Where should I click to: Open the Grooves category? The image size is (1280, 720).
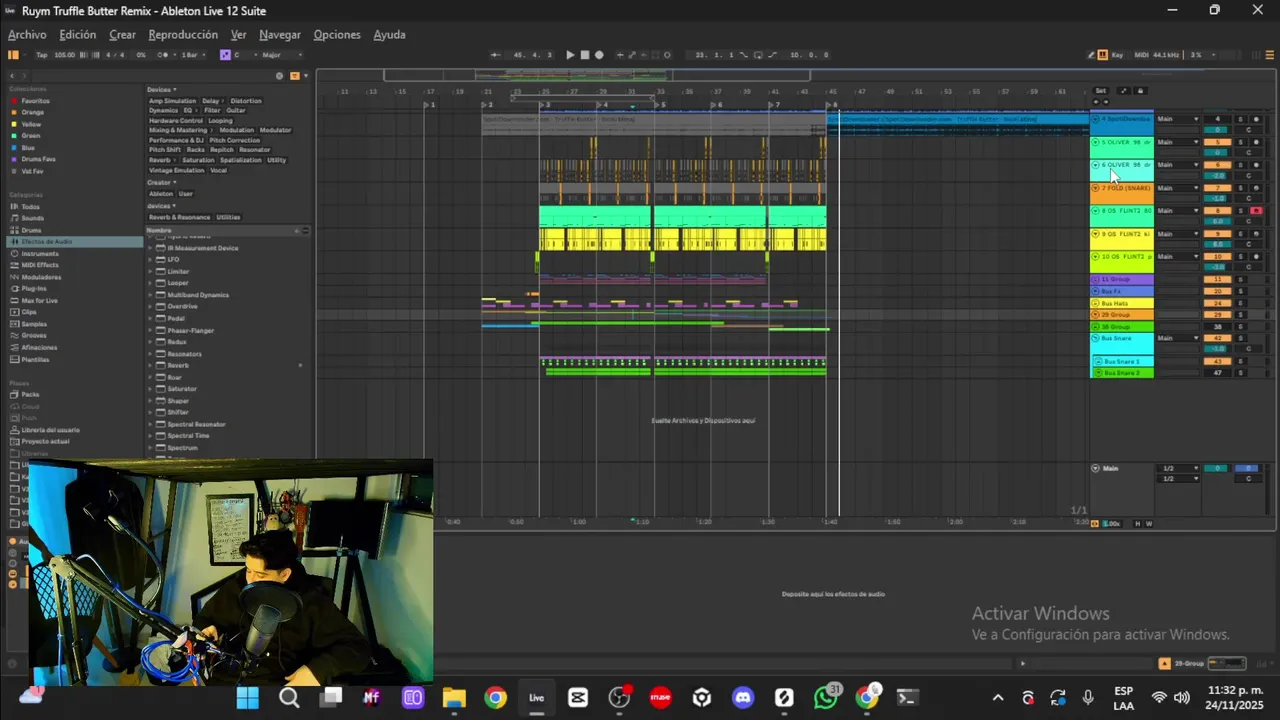coord(34,336)
